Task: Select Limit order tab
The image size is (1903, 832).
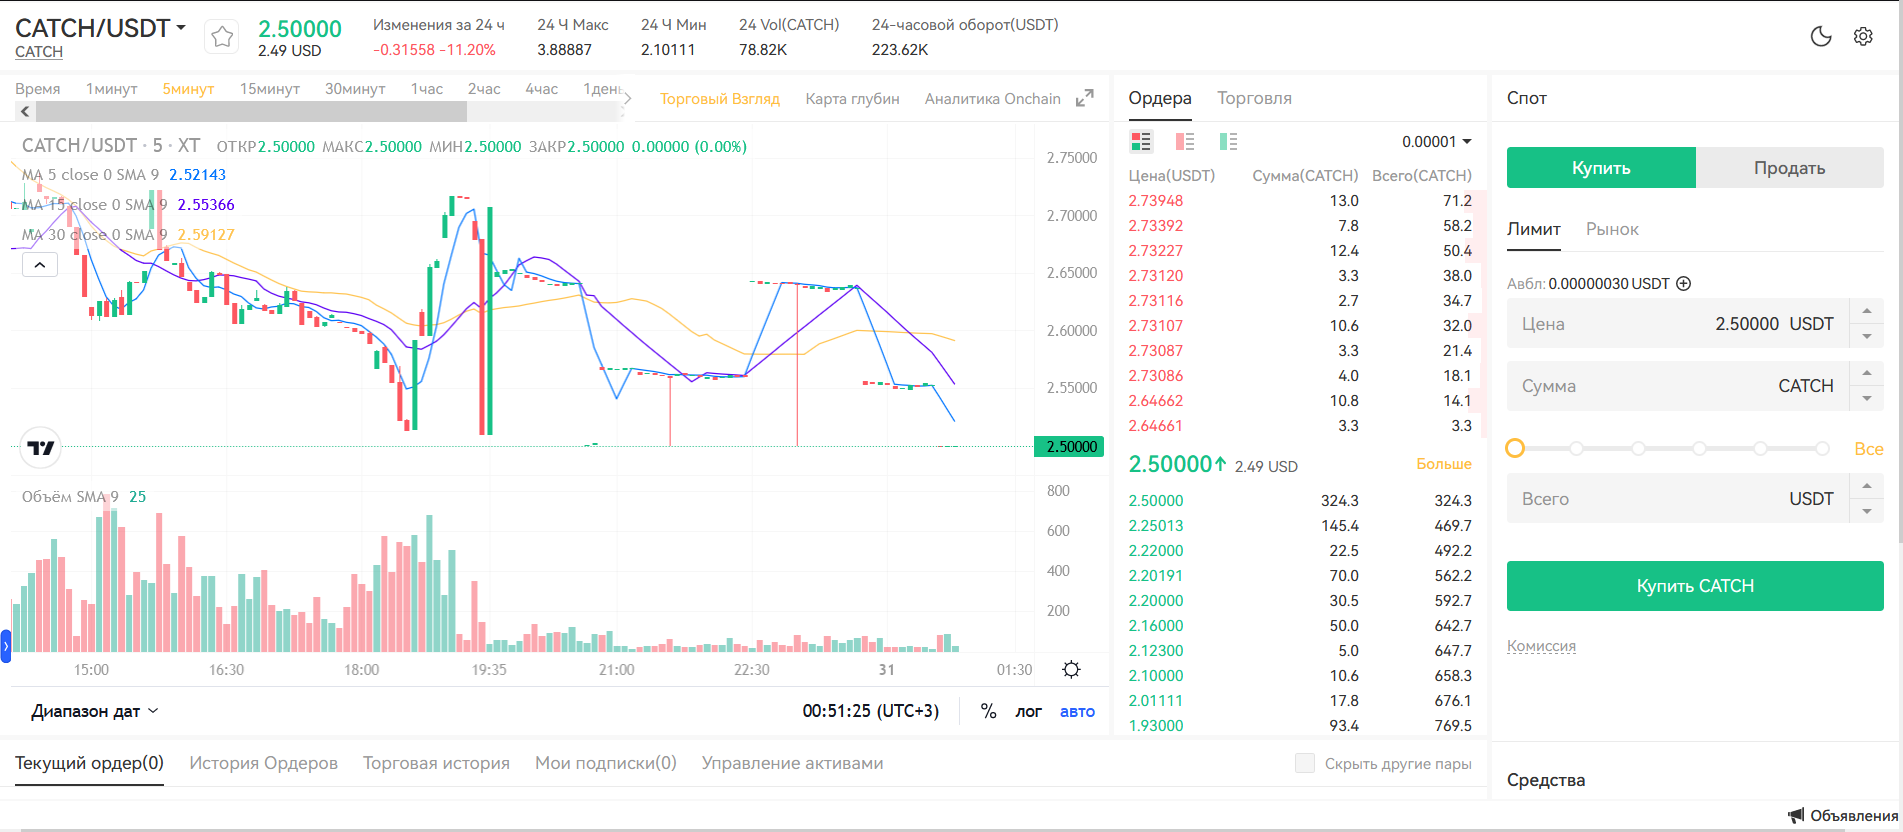Action: pos(1533,229)
